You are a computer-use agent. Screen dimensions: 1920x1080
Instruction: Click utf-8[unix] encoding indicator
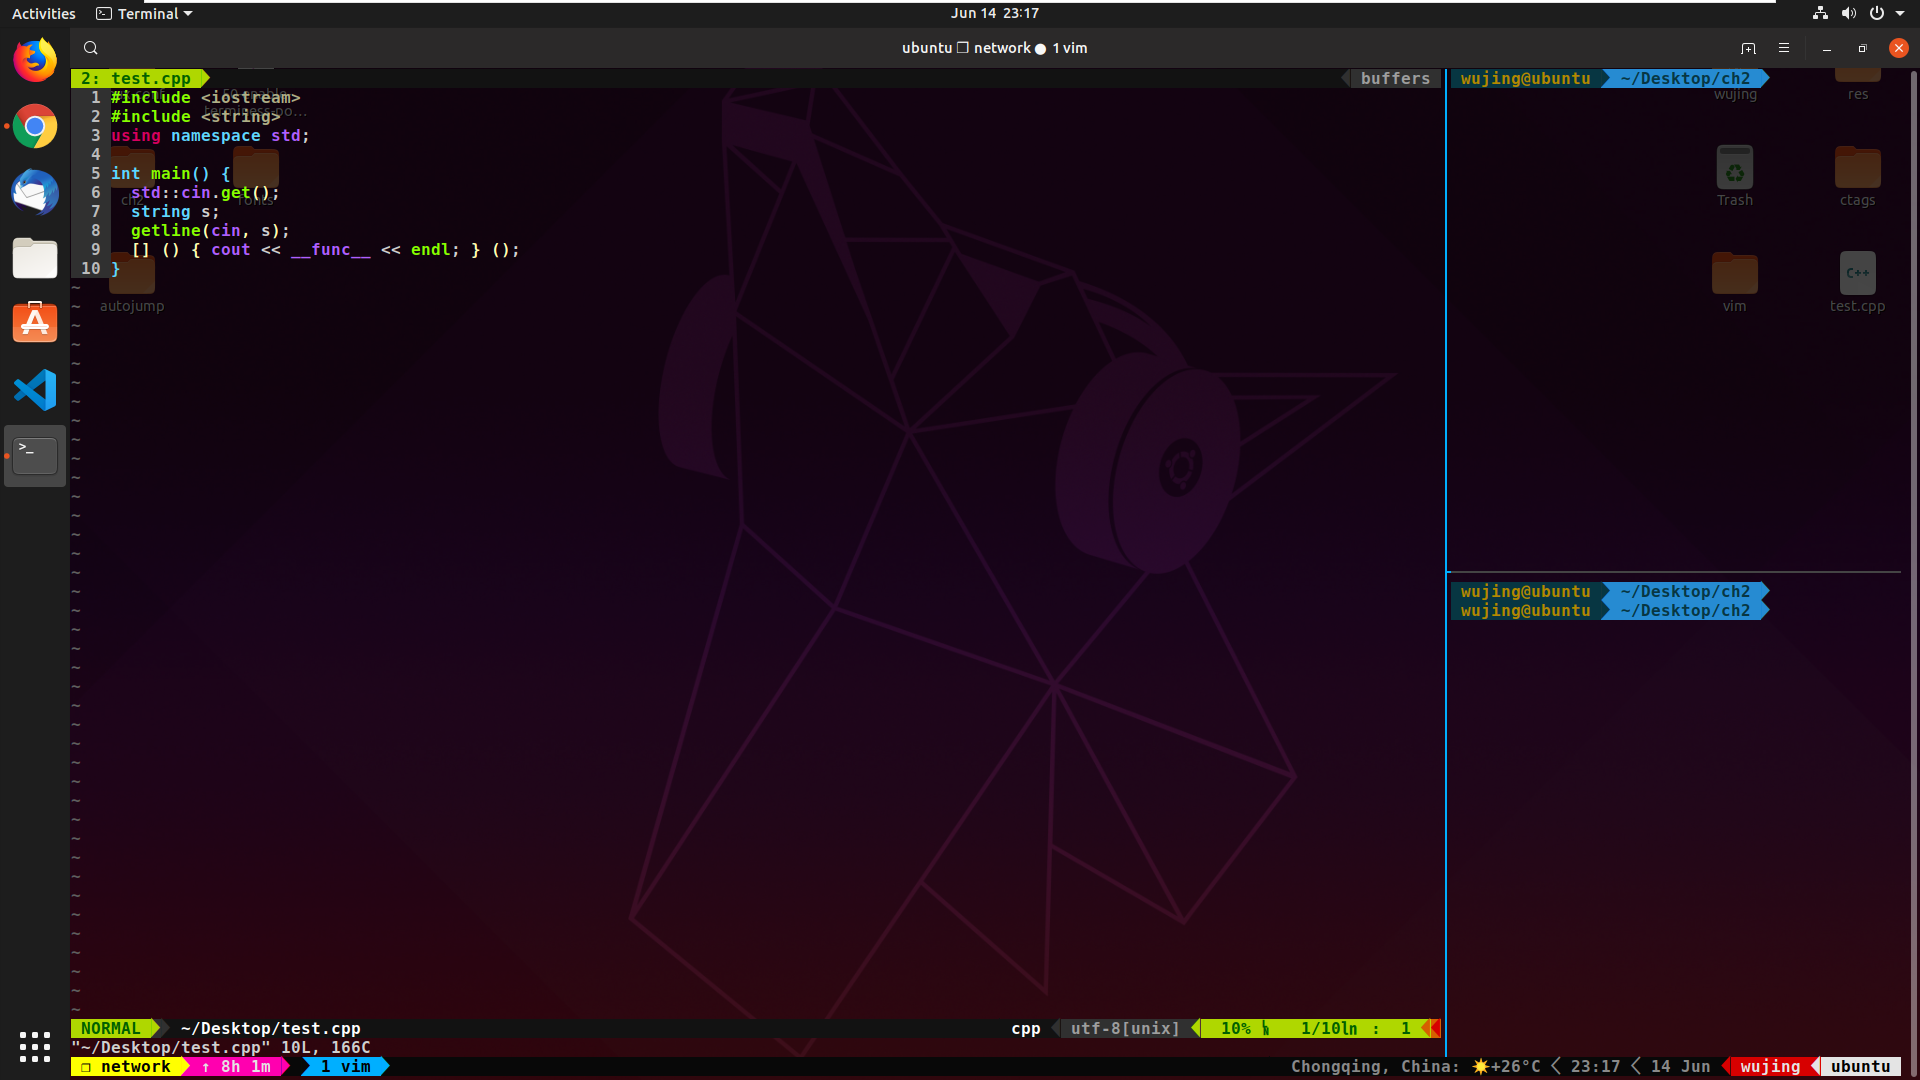pos(1125,1028)
